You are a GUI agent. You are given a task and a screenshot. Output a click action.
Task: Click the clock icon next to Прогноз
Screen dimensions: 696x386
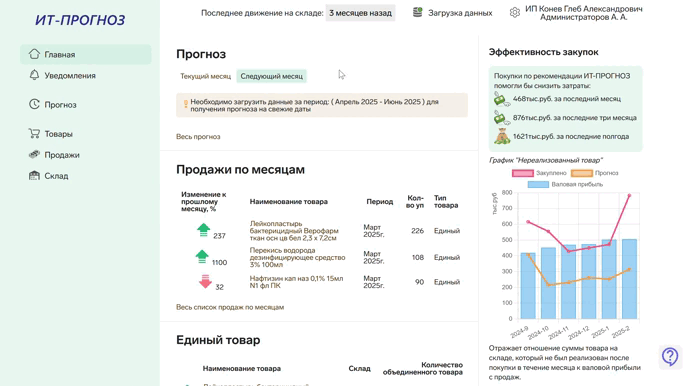point(34,104)
